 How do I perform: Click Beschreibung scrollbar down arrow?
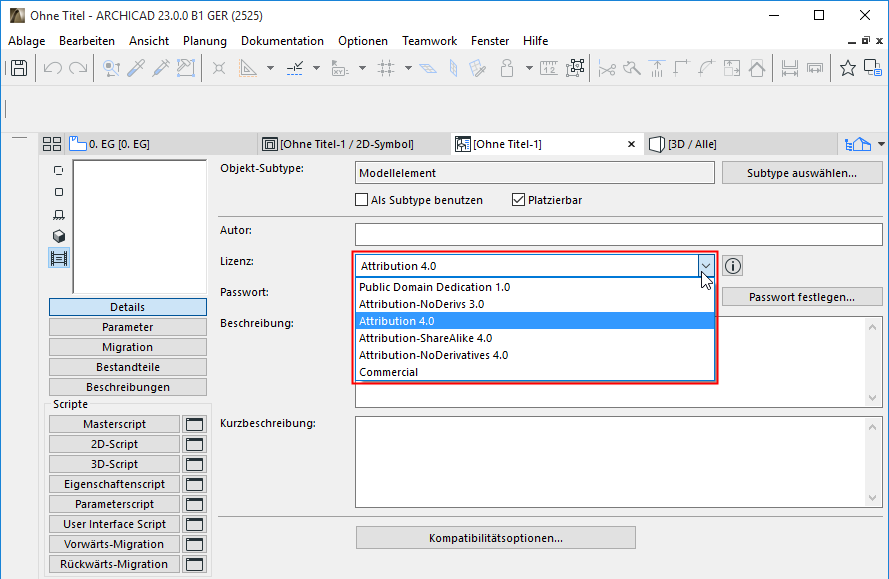(873, 398)
